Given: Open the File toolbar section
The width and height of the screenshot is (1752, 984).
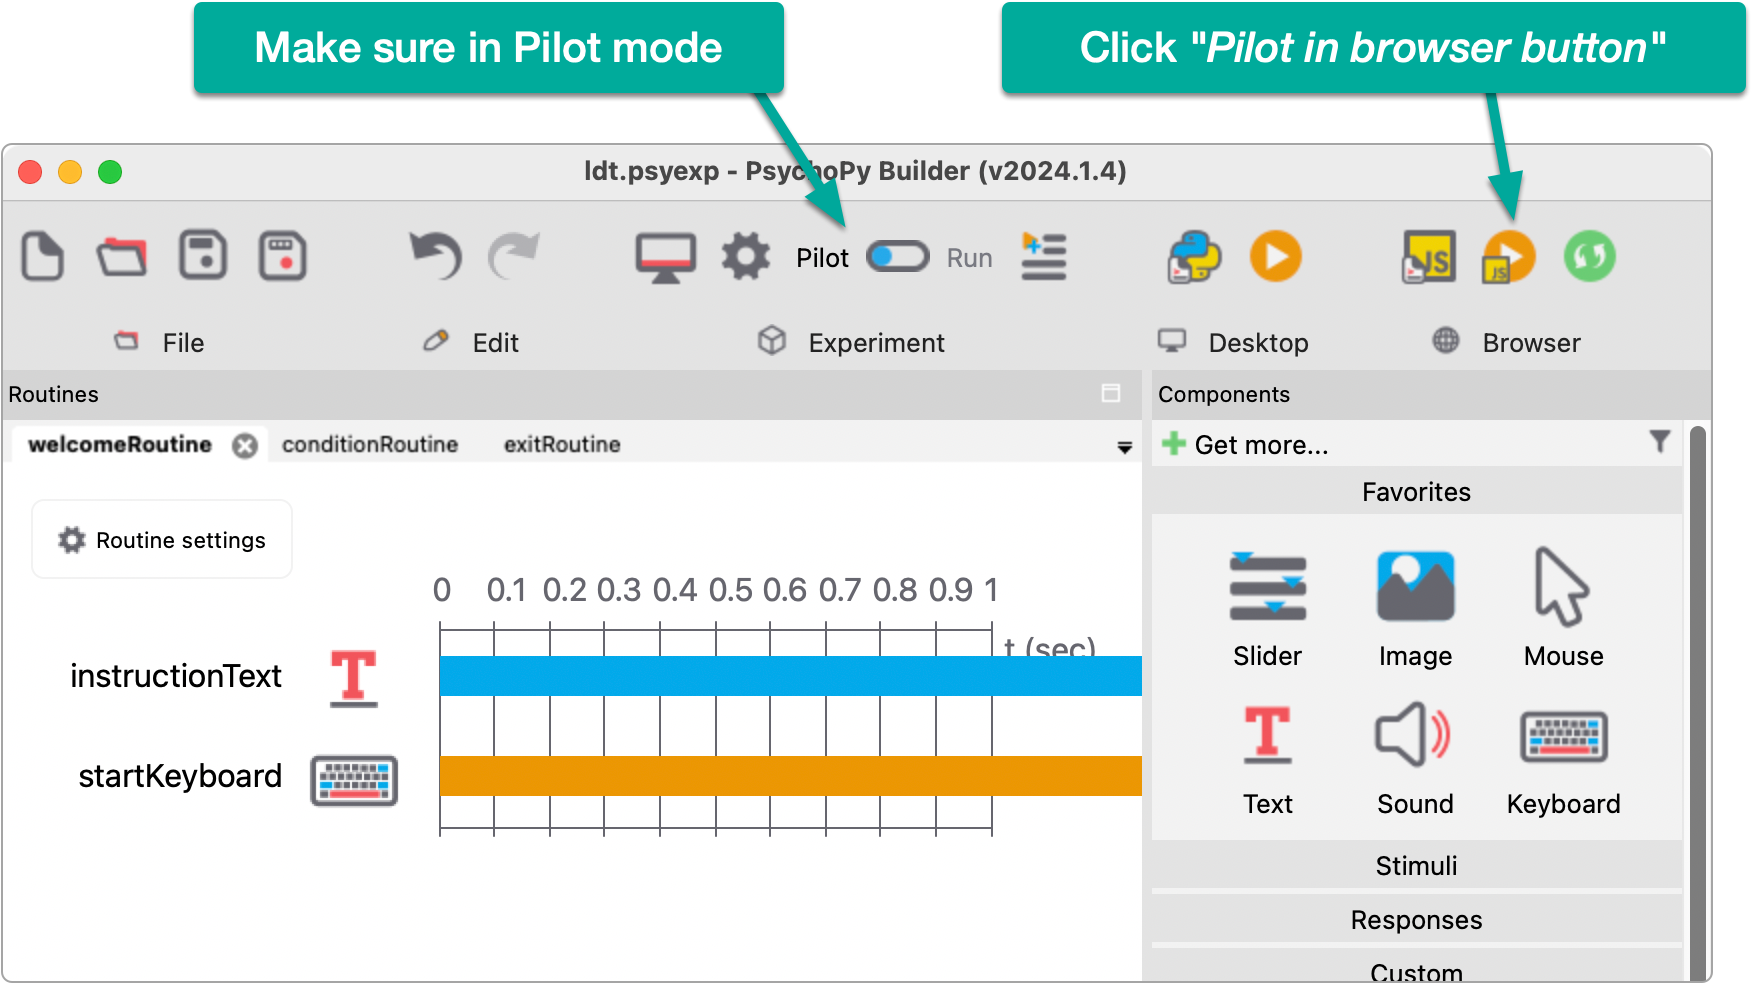Looking at the screenshot, I should [x=160, y=342].
